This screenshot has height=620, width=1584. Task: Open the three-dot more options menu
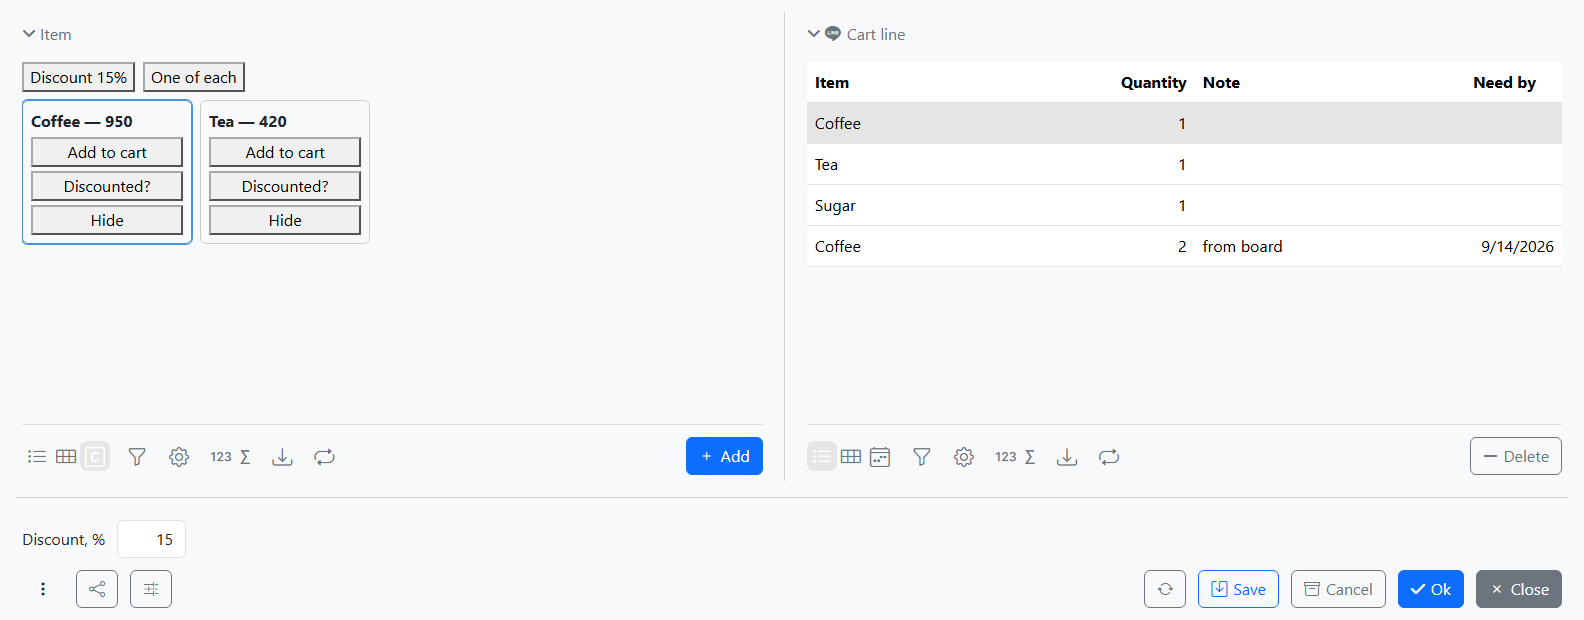[x=43, y=589]
